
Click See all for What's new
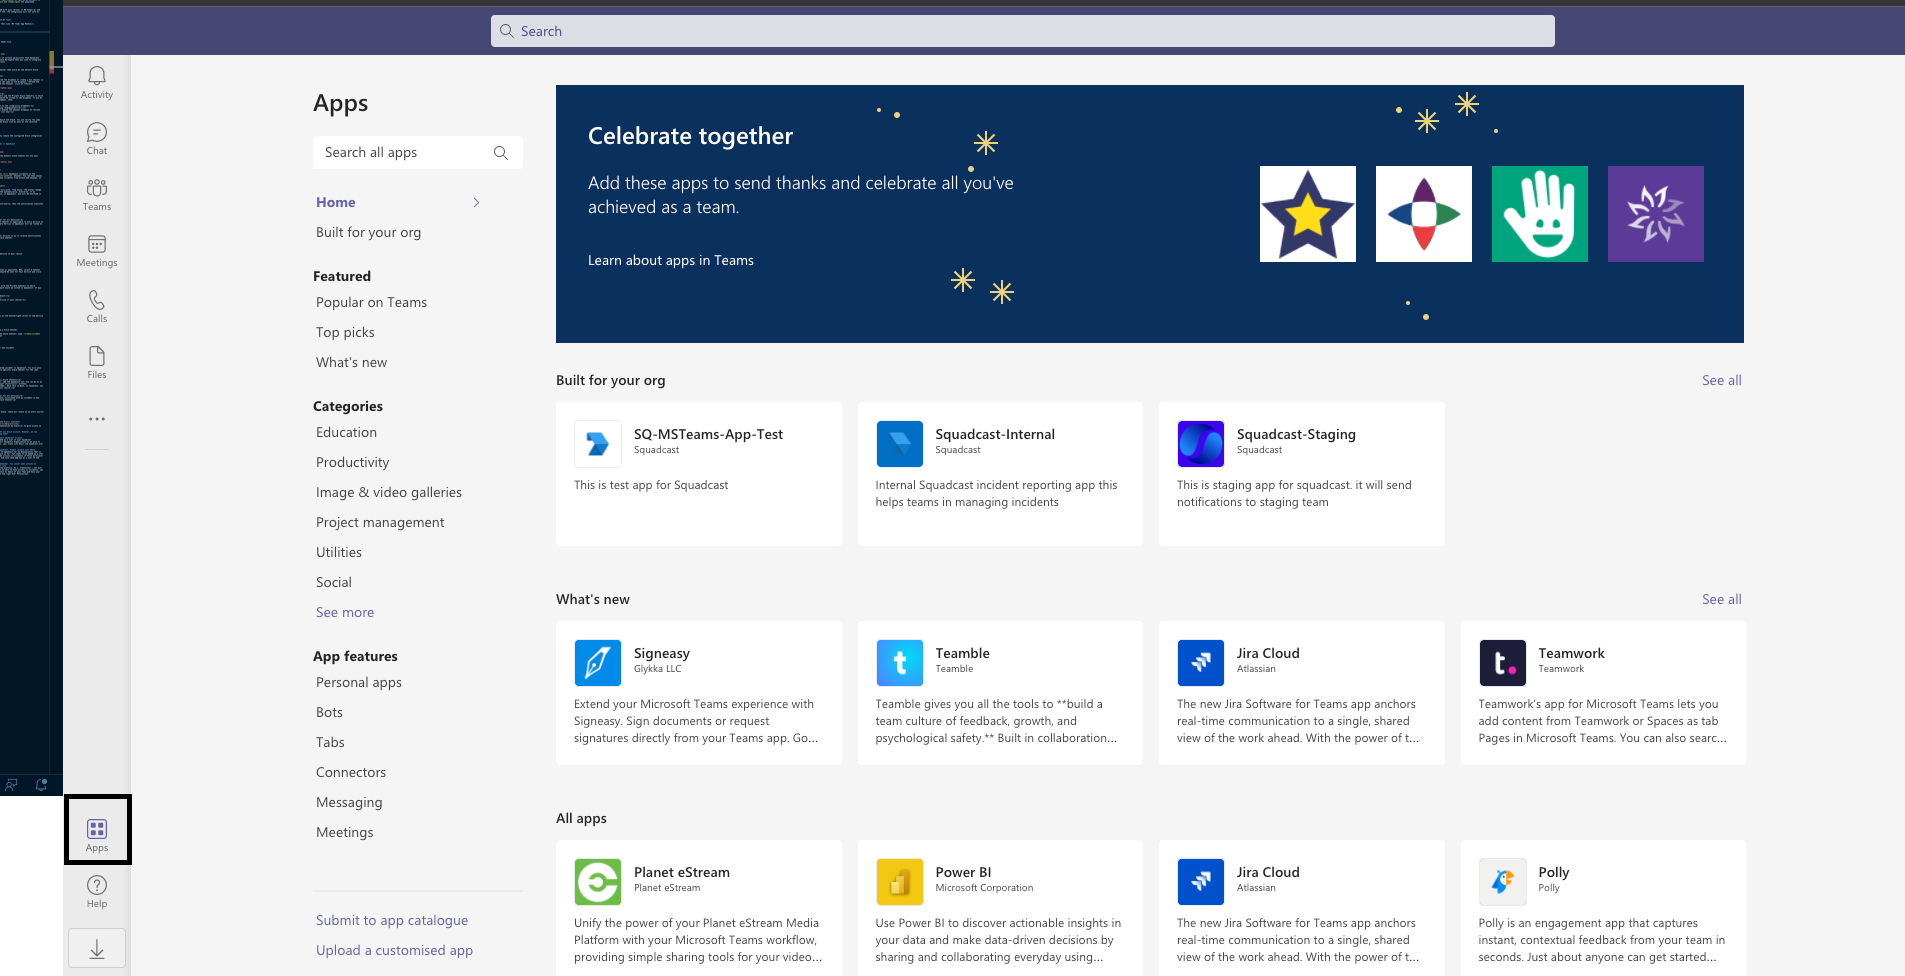tap(1721, 599)
